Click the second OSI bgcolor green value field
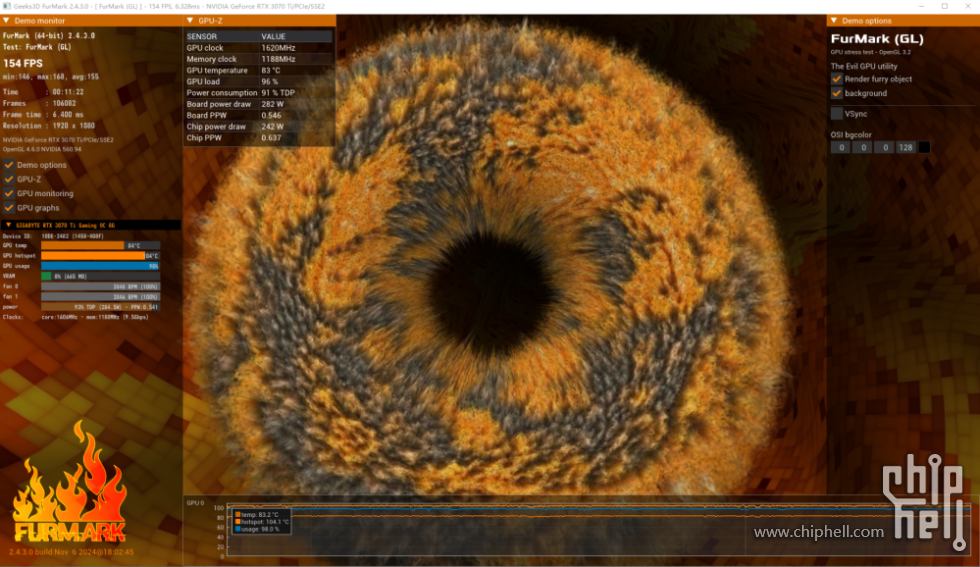 coord(862,148)
